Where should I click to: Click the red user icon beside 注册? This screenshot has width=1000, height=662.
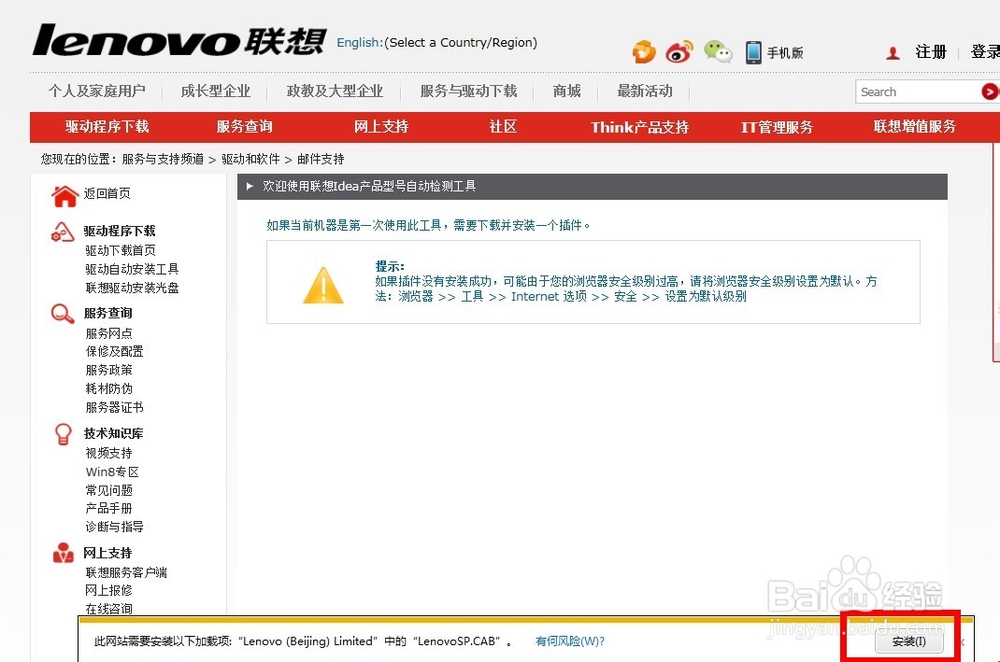(x=893, y=53)
